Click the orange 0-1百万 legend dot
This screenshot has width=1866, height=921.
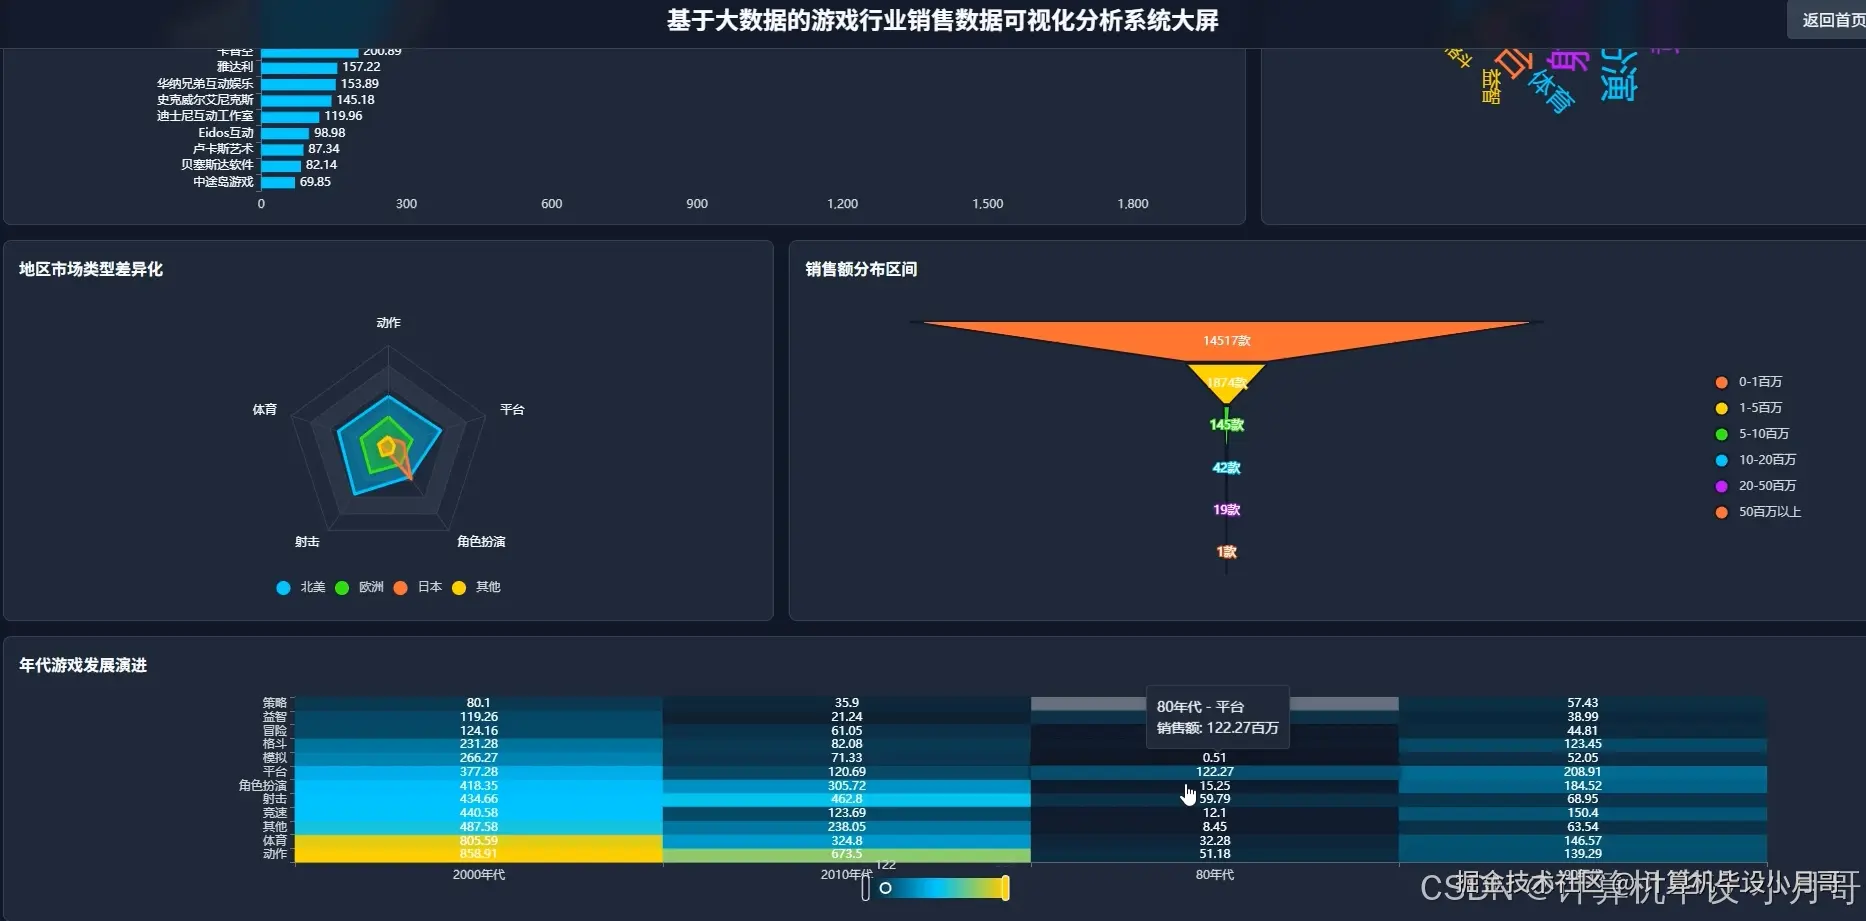click(1721, 381)
